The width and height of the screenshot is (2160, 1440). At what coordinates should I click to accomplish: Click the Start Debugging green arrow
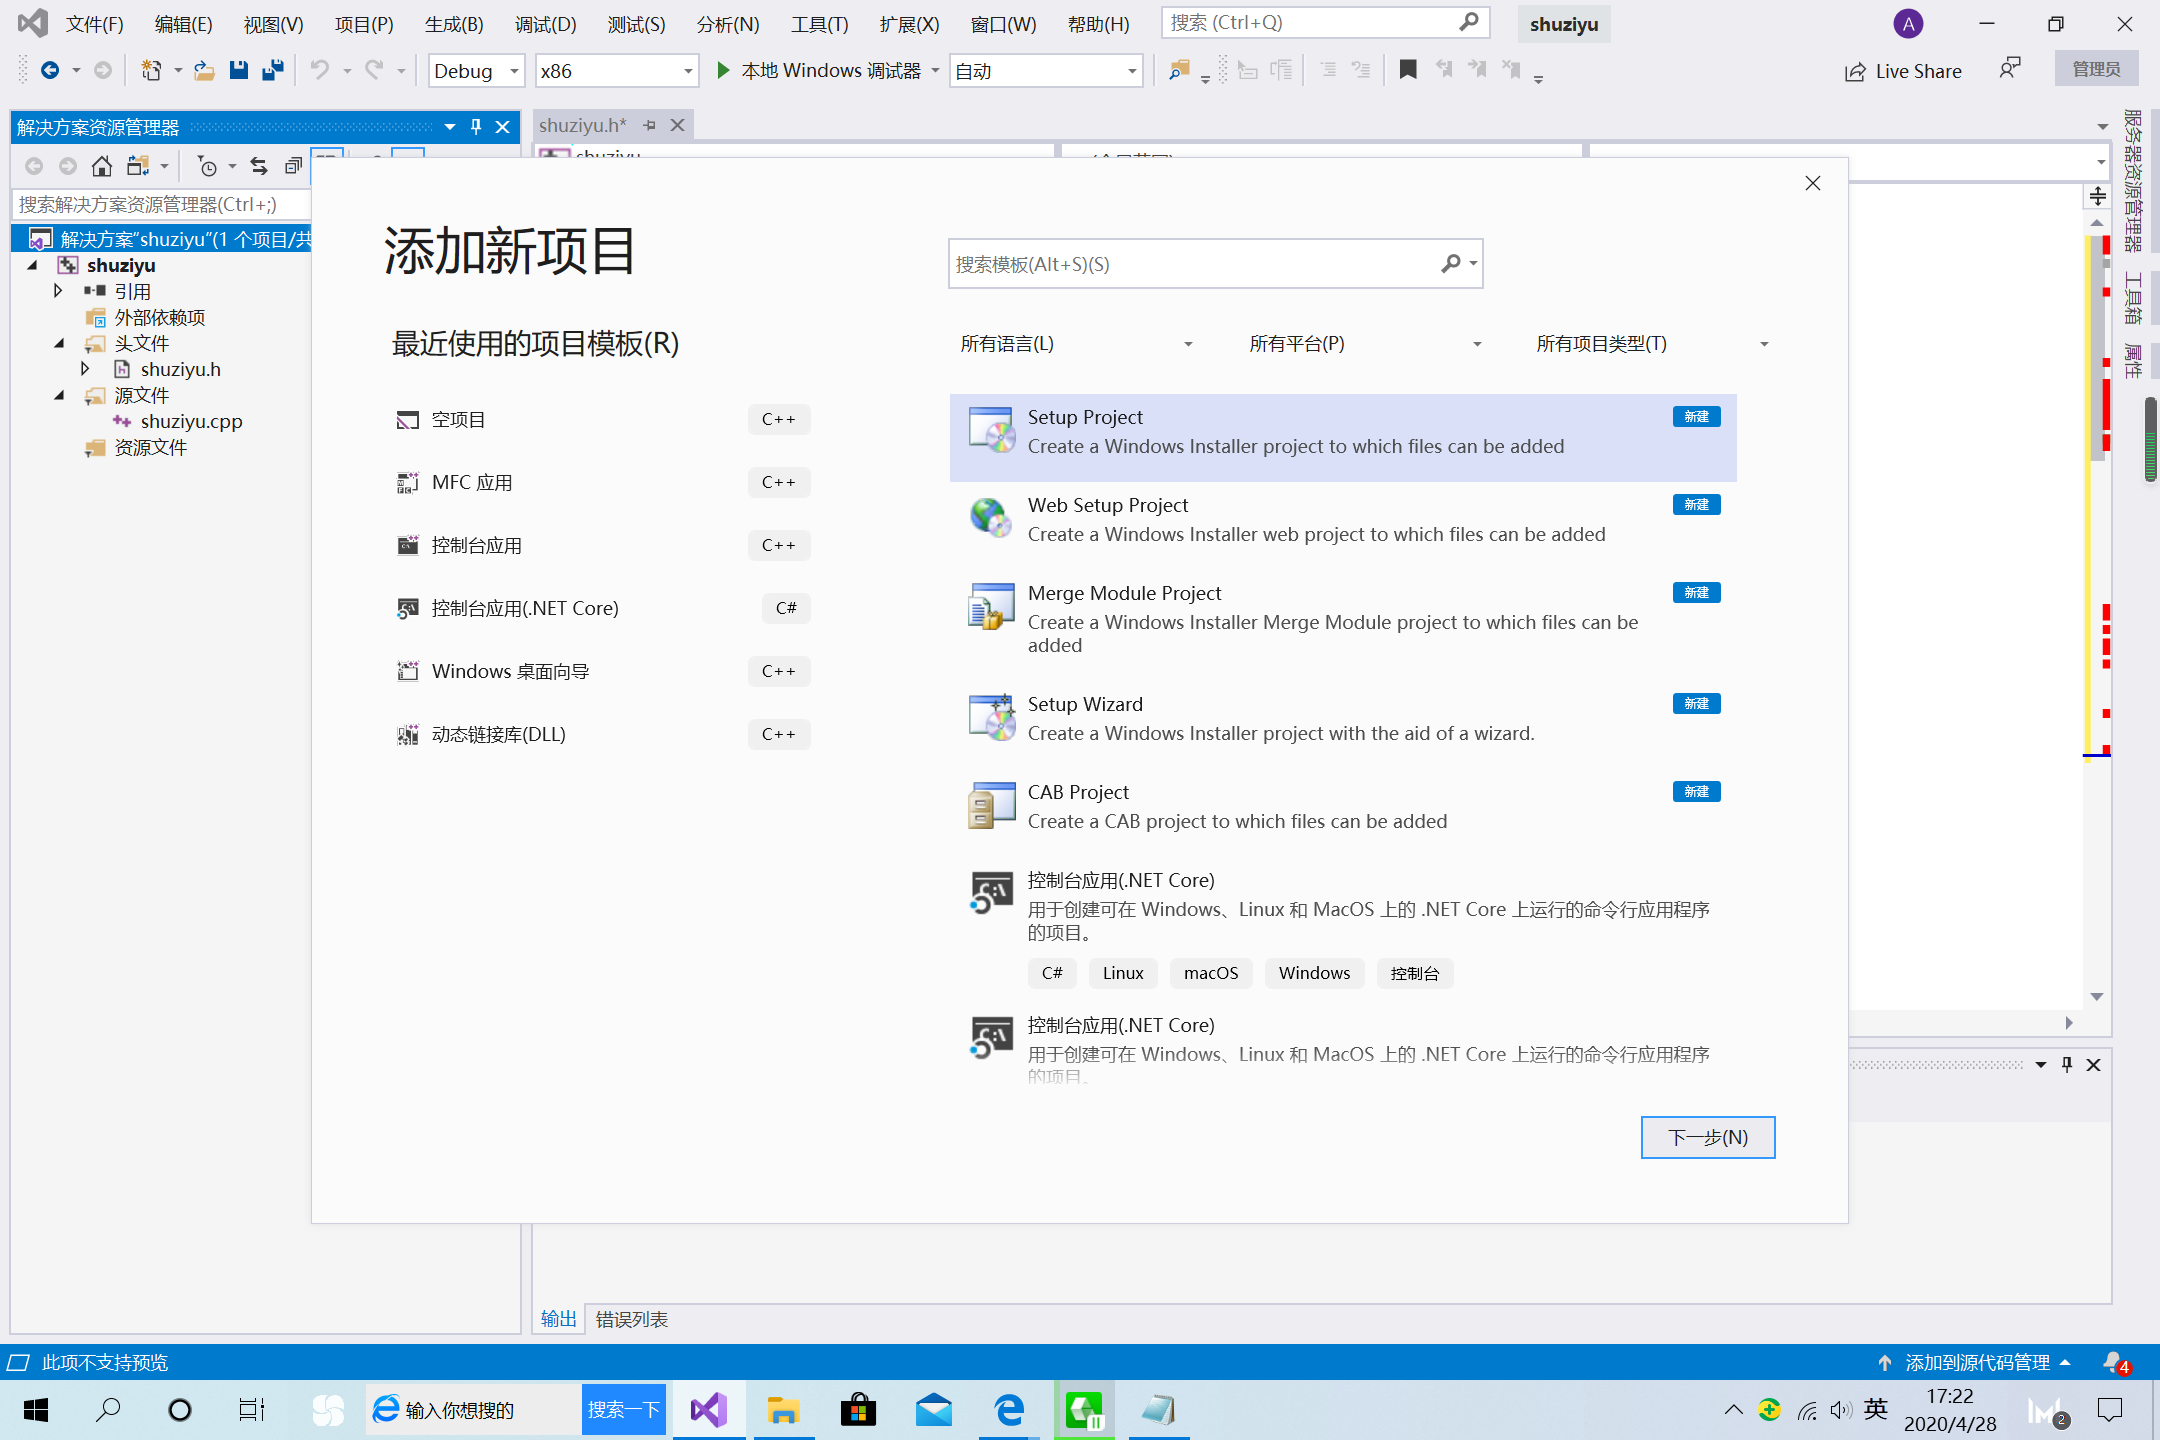[723, 70]
